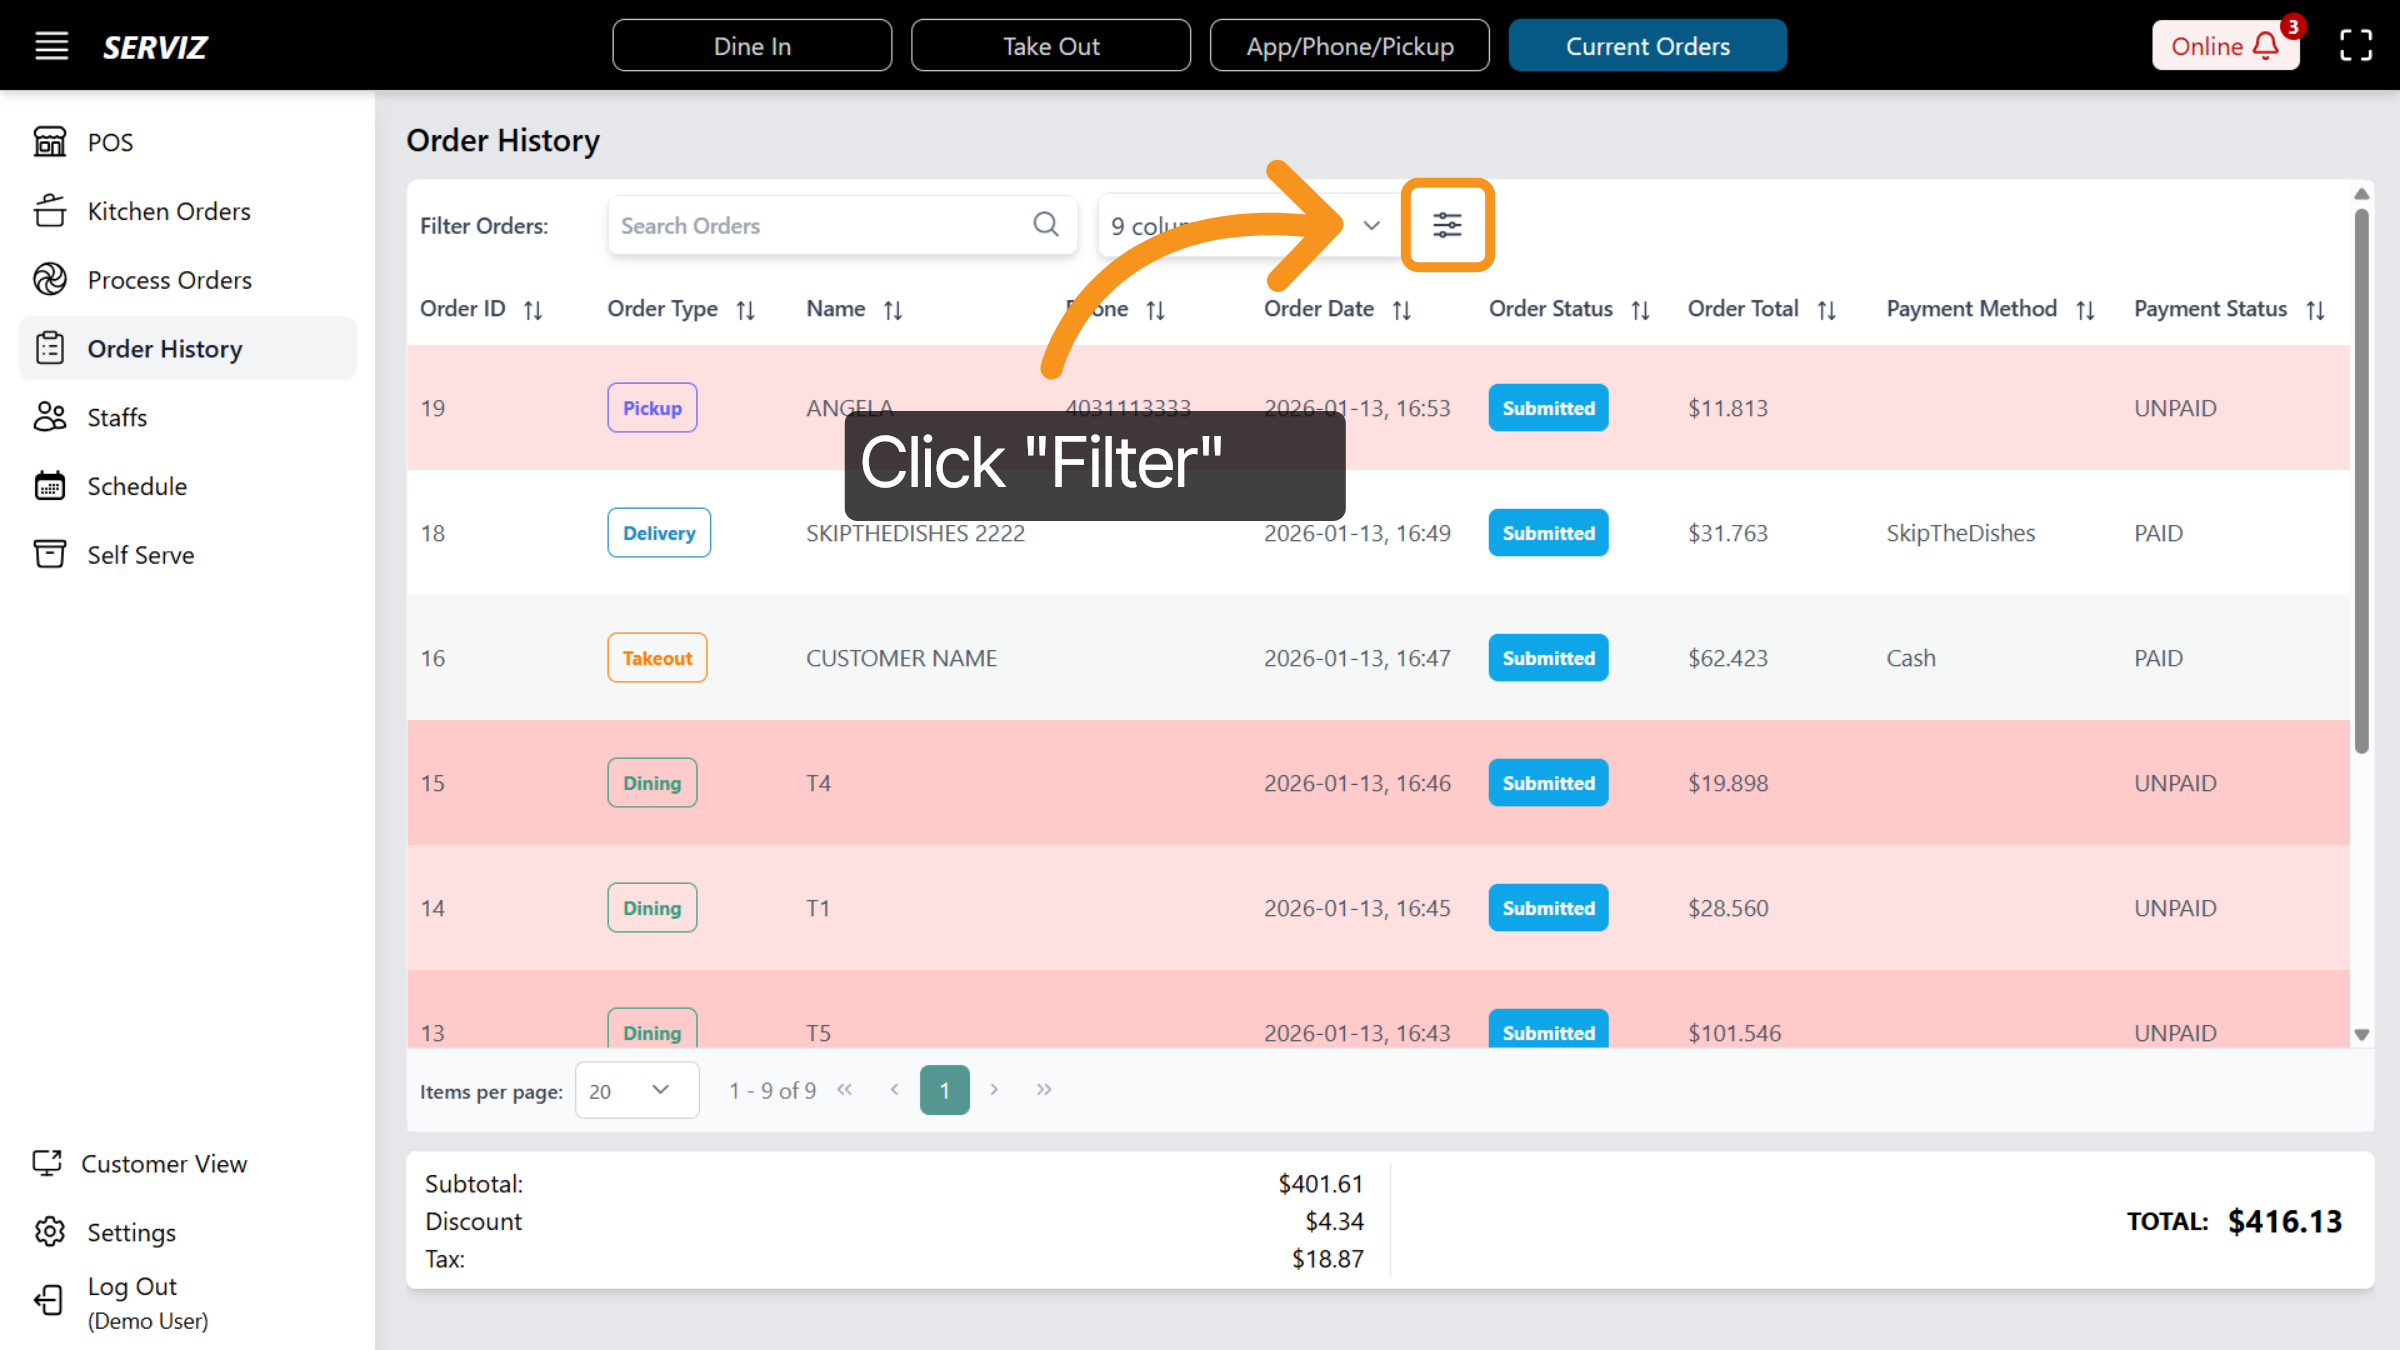Click the Staffs icon in sidebar
This screenshot has width=2400, height=1350.
(50, 417)
